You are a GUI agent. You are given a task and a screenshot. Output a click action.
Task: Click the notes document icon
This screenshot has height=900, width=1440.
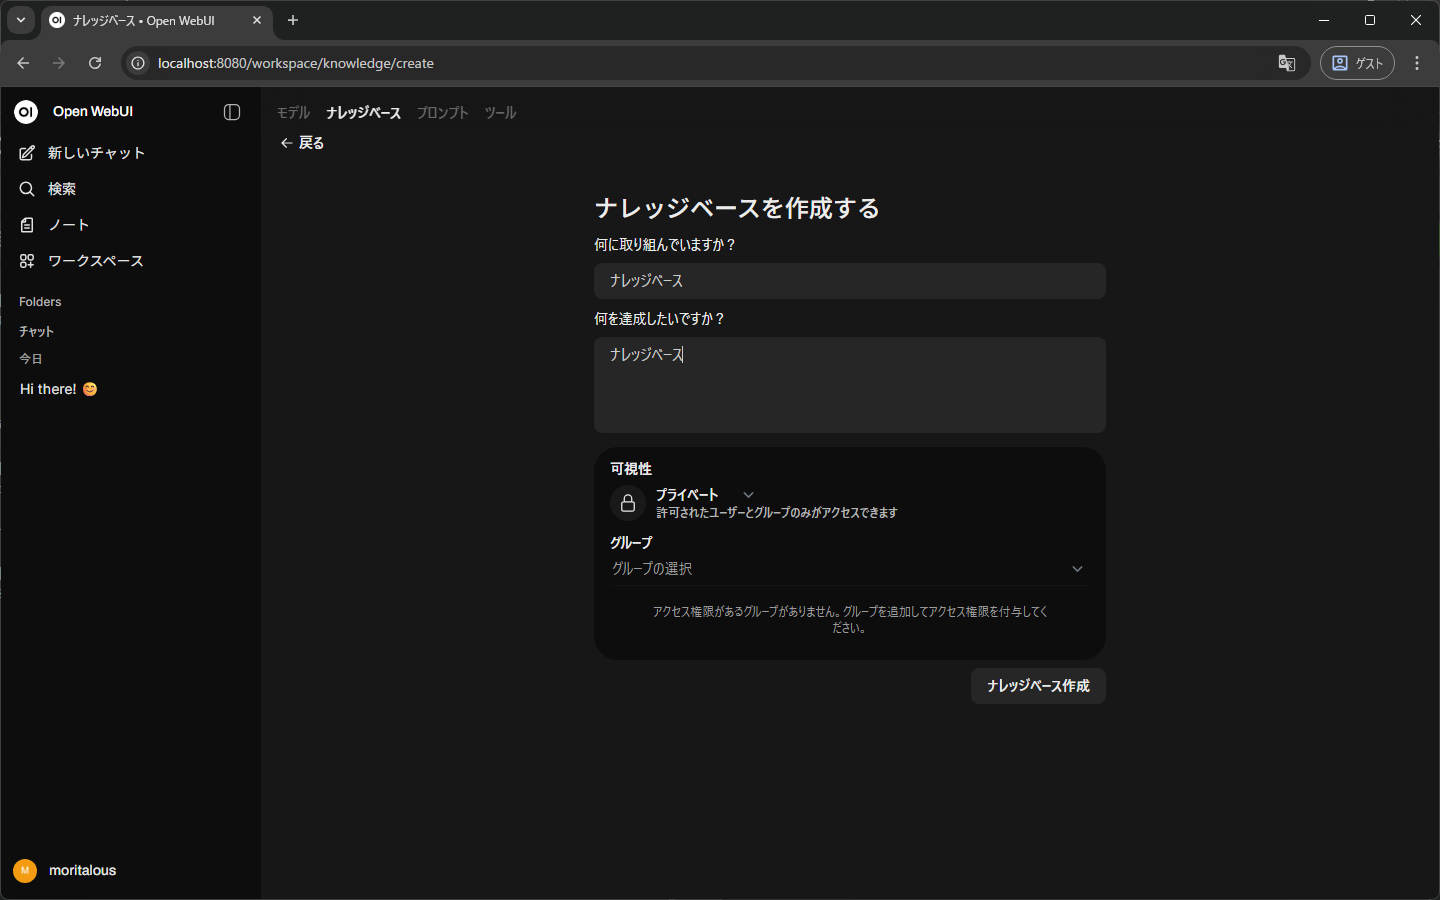(27, 225)
